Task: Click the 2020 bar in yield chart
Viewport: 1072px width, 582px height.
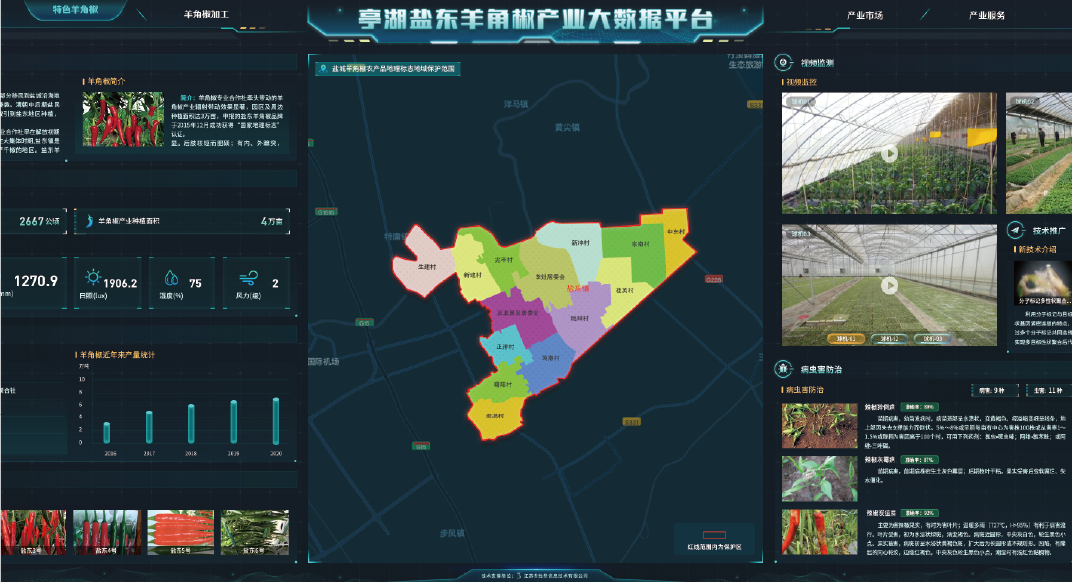Action: coord(276,420)
